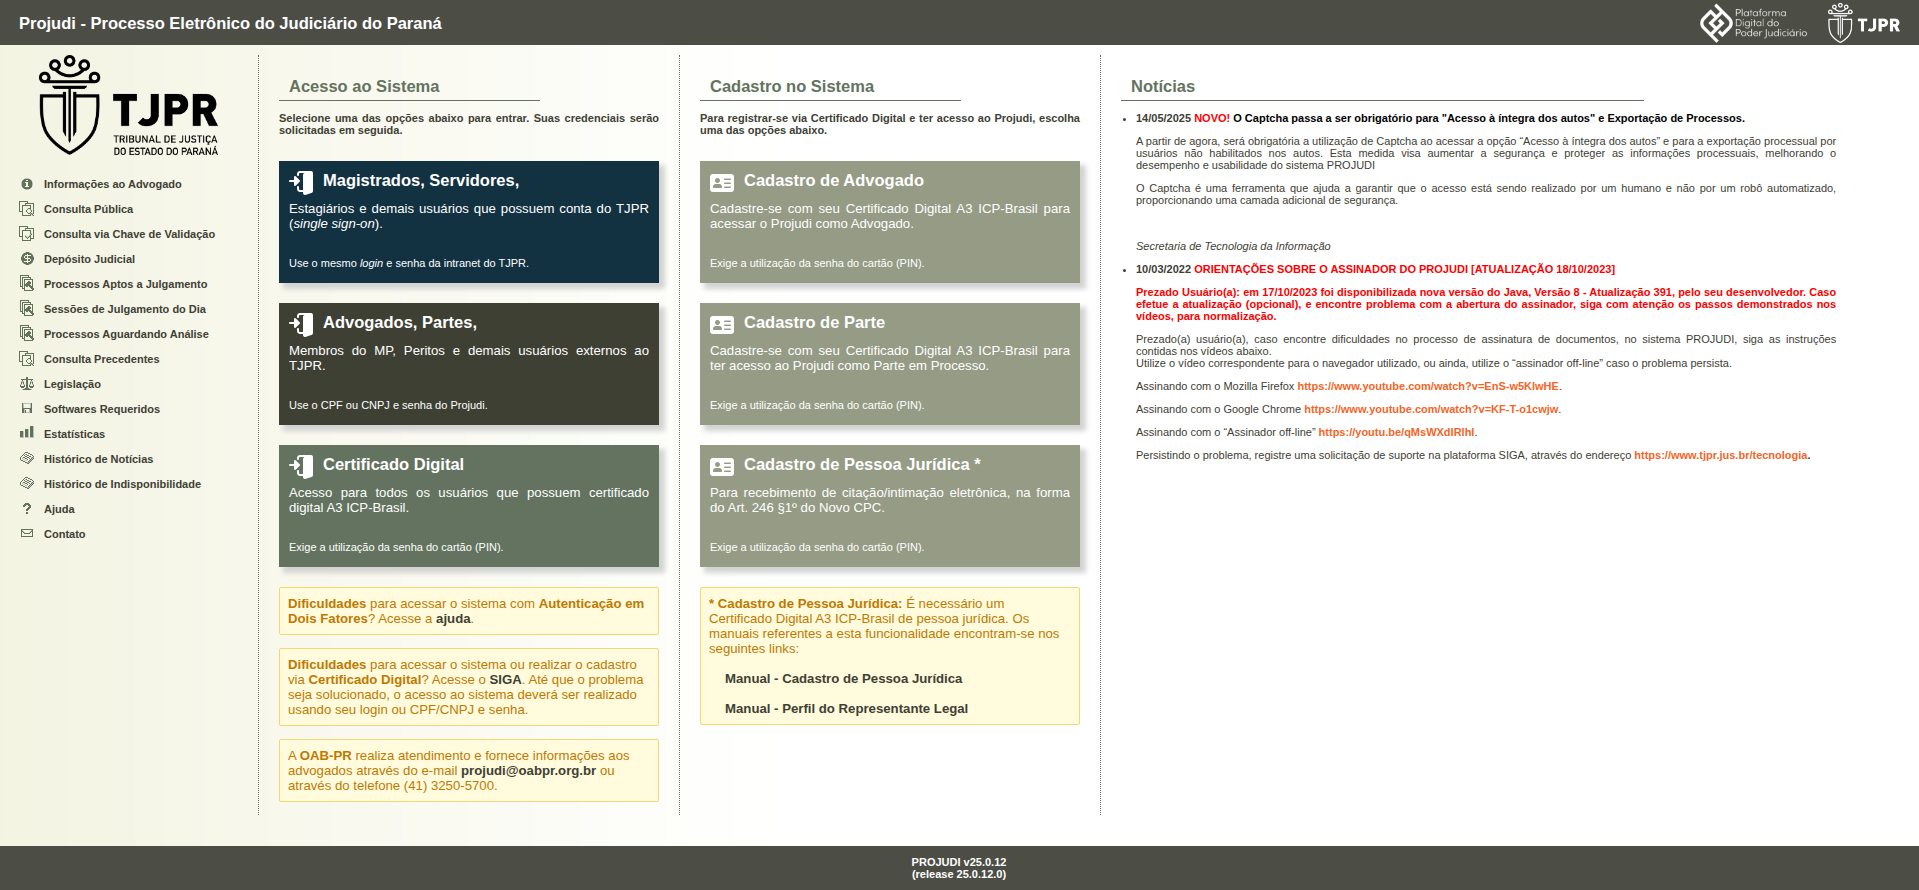Select Cadastro de Pessoa Jurídica registration
Screen dimensions: 1919x890
(890, 506)
